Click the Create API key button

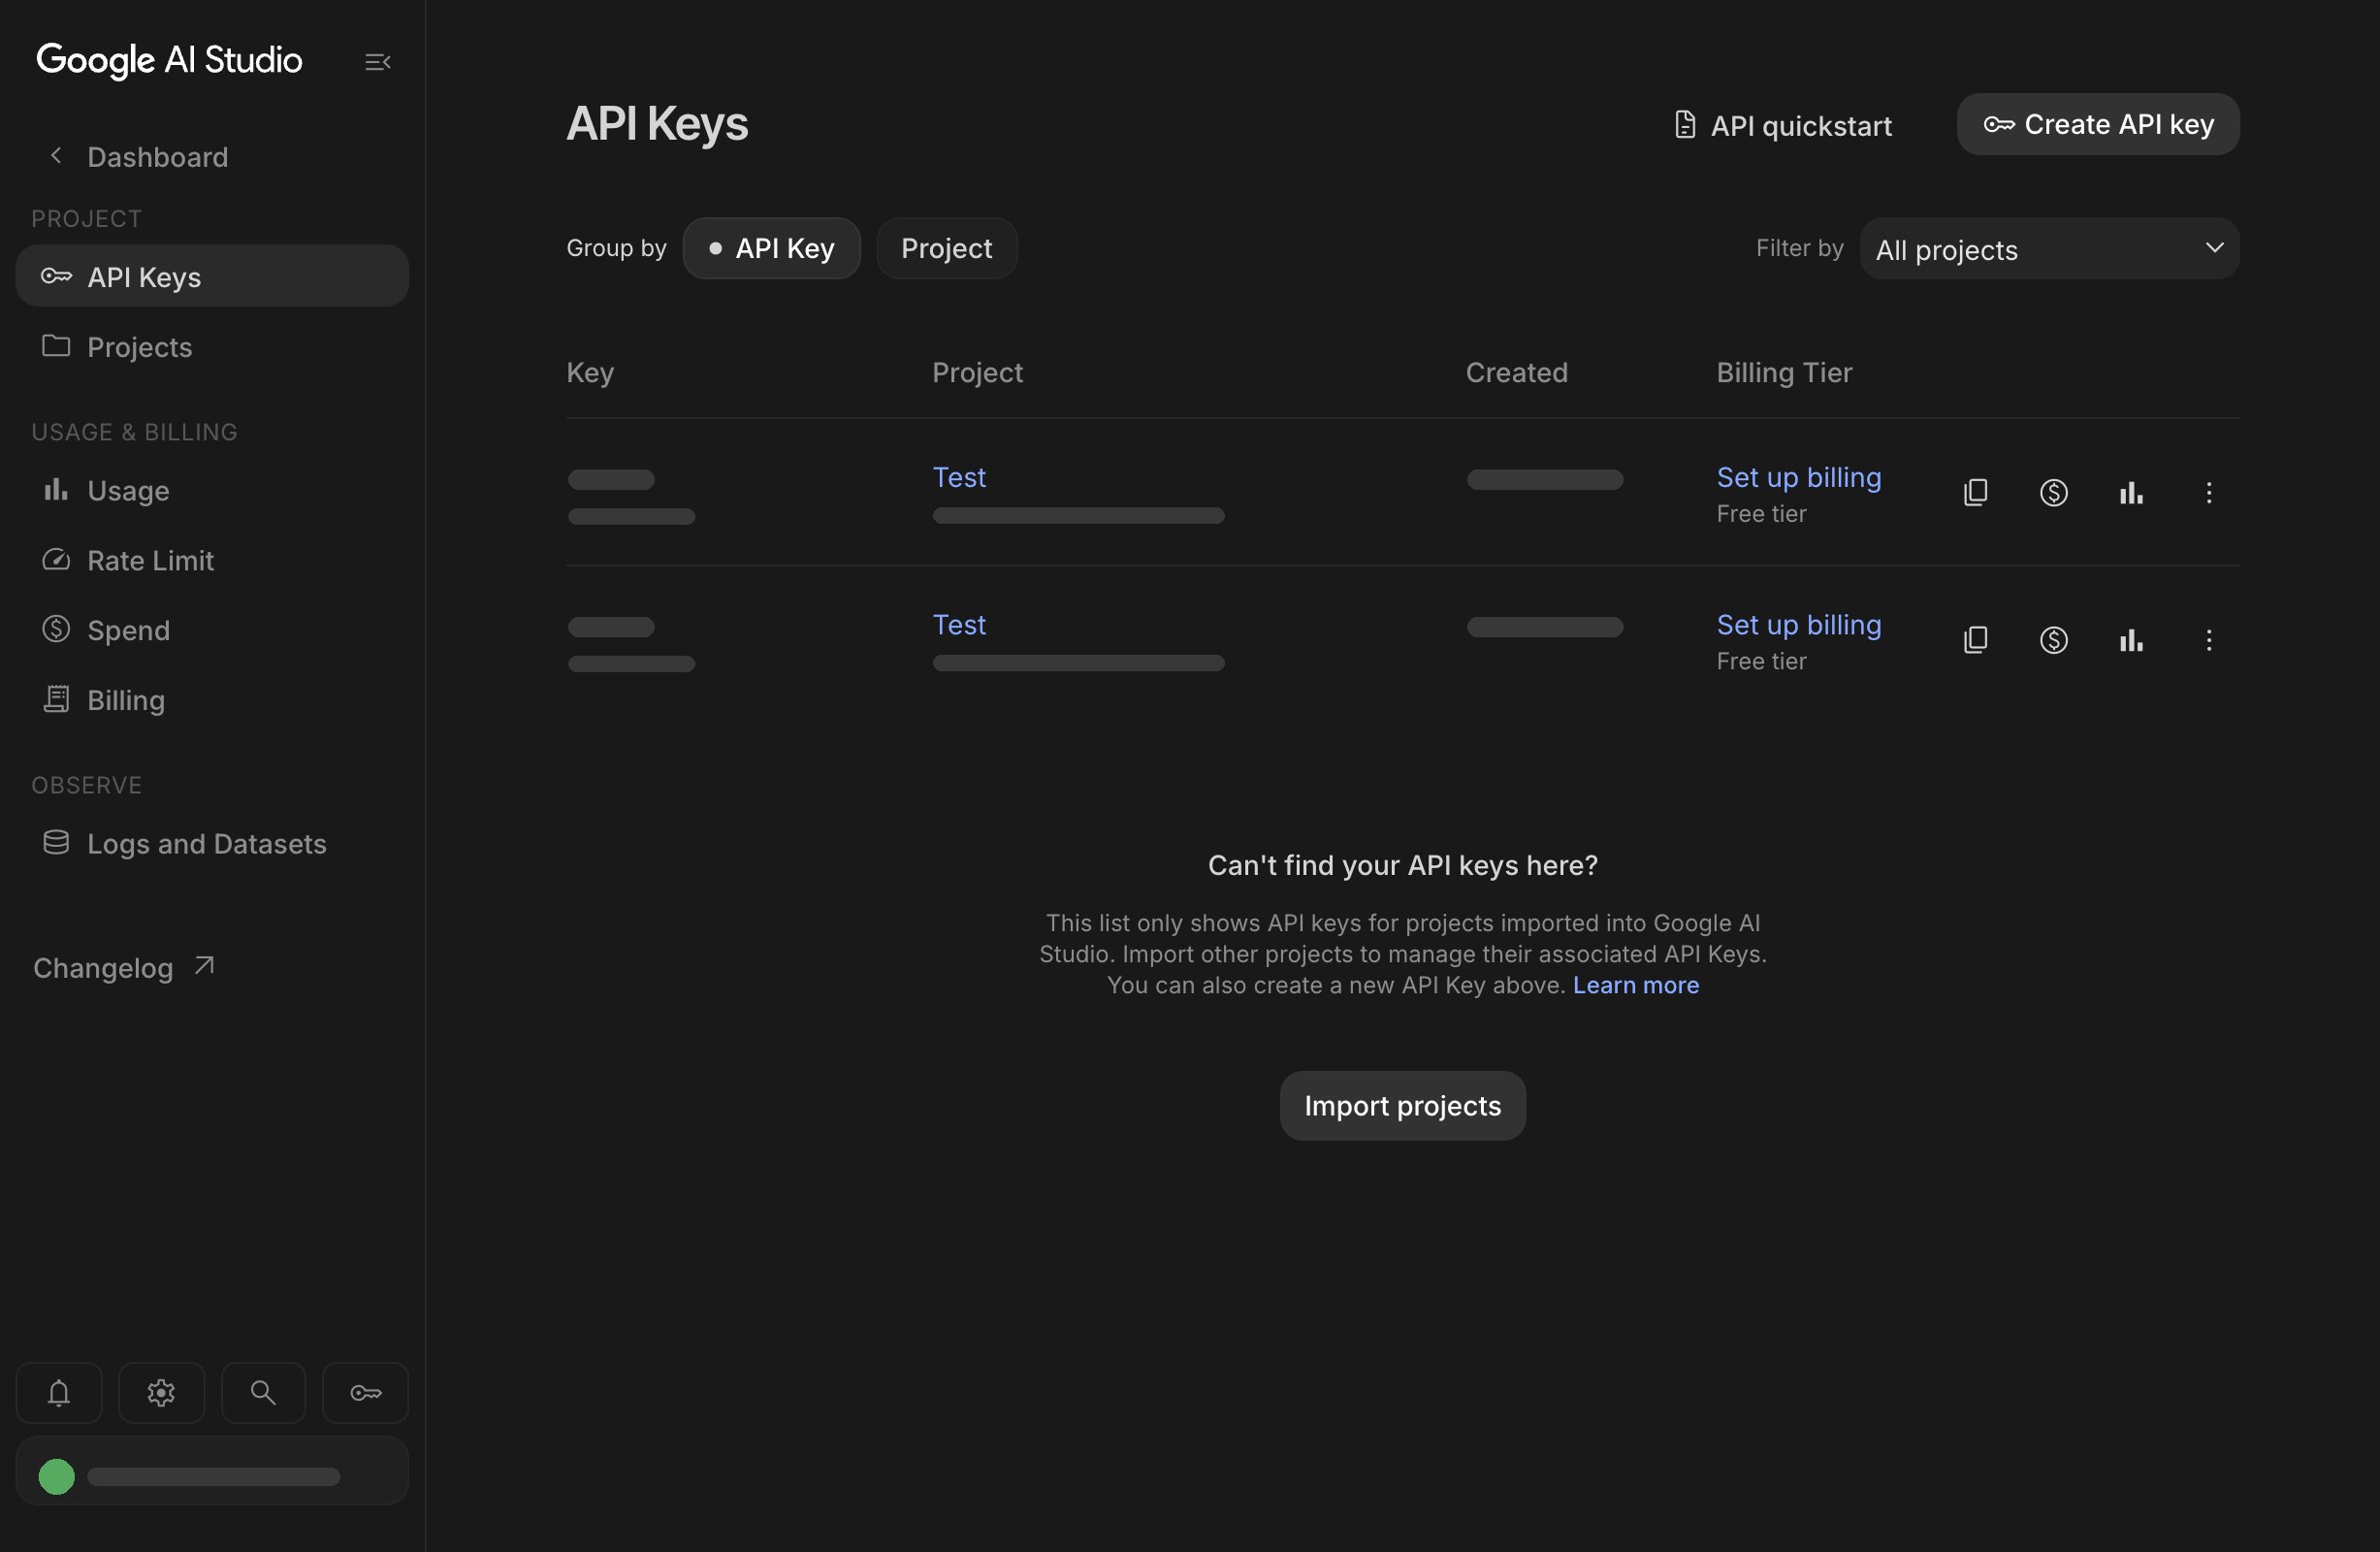tap(2098, 124)
